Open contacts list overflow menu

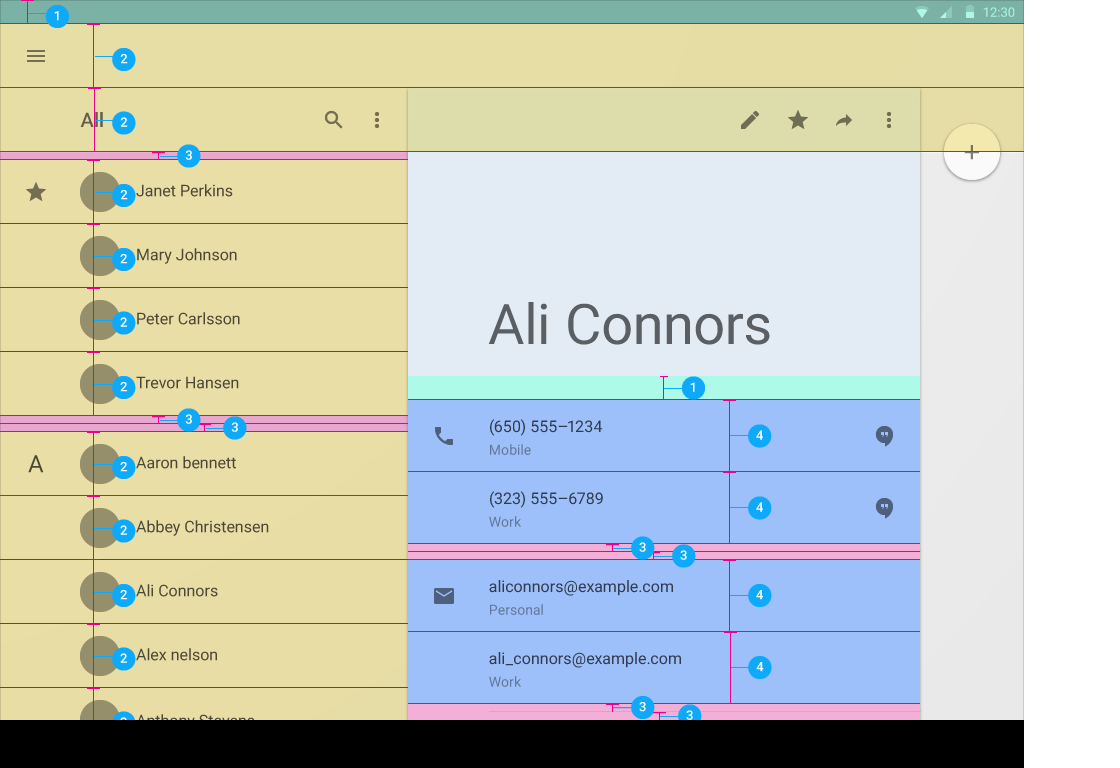377,120
